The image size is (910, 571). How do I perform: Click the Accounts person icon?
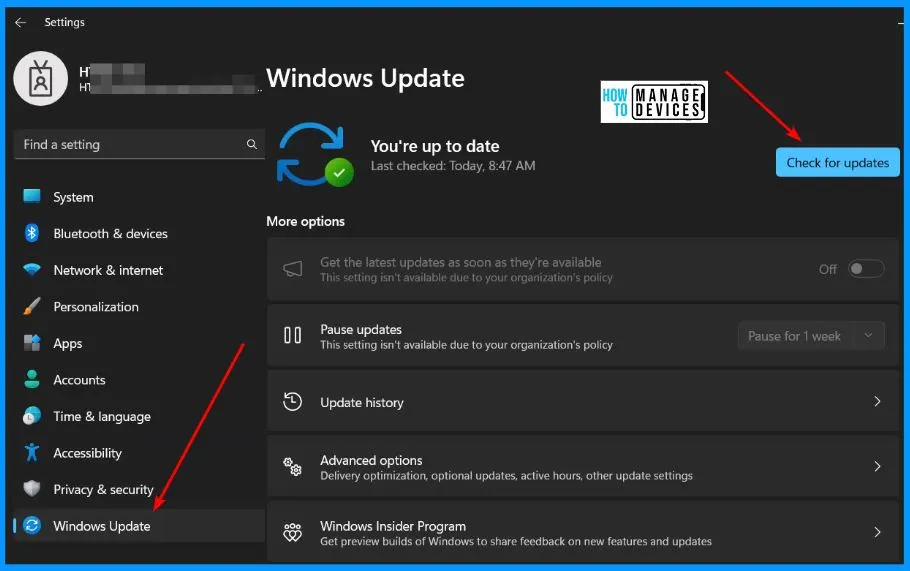click(x=32, y=380)
